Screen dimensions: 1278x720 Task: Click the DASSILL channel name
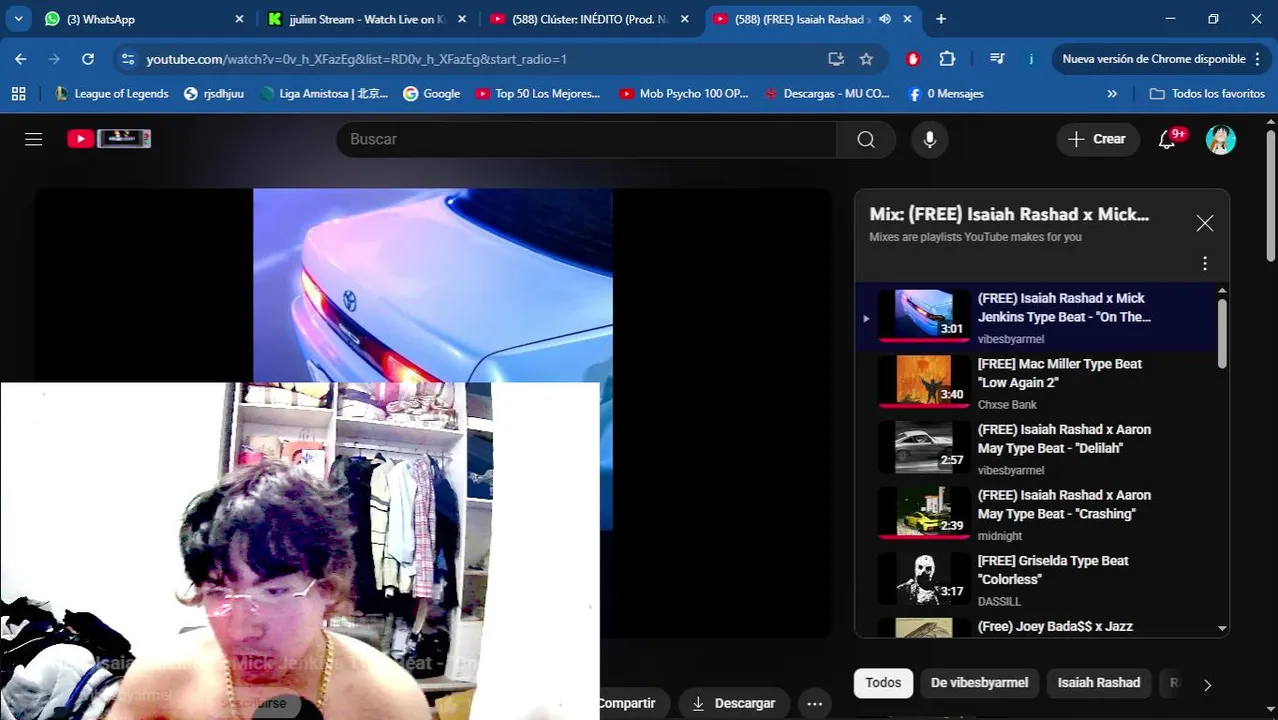coord(999,602)
